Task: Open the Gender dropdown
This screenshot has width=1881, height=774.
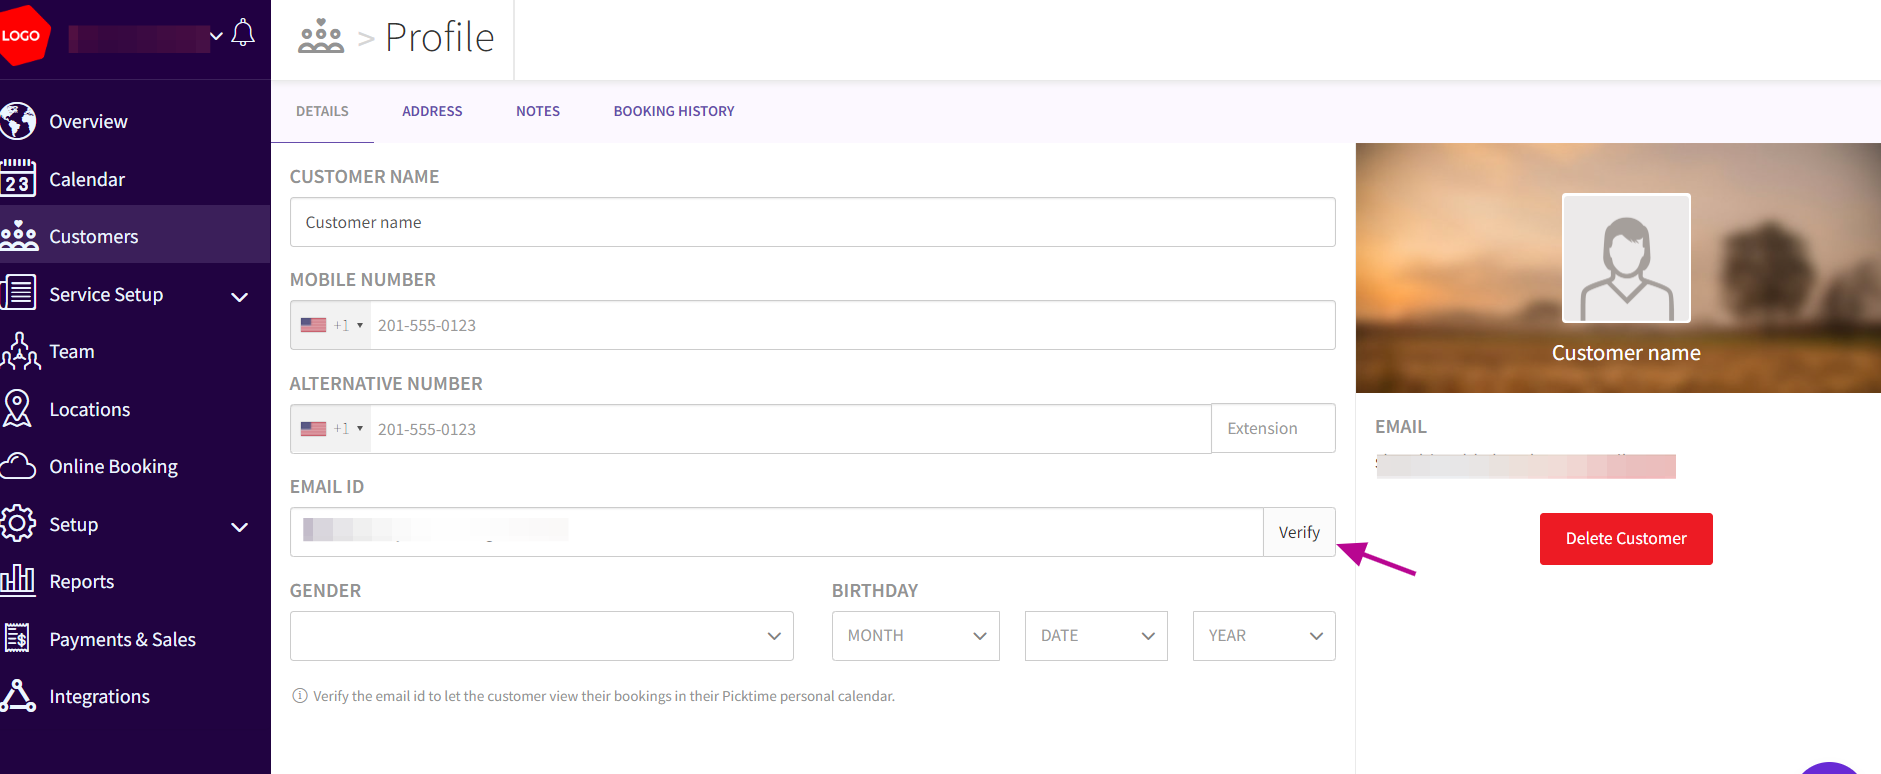Action: tap(541, 636)
